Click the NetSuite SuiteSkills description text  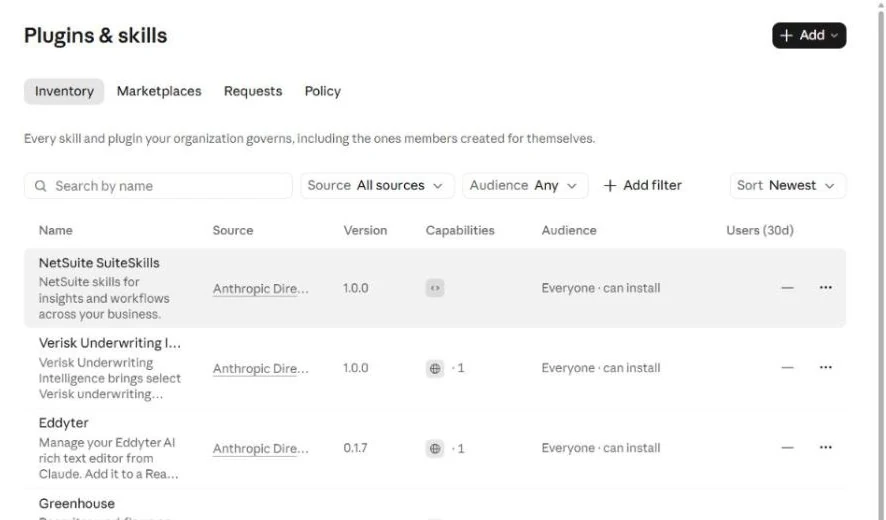(x=104, y=298)
